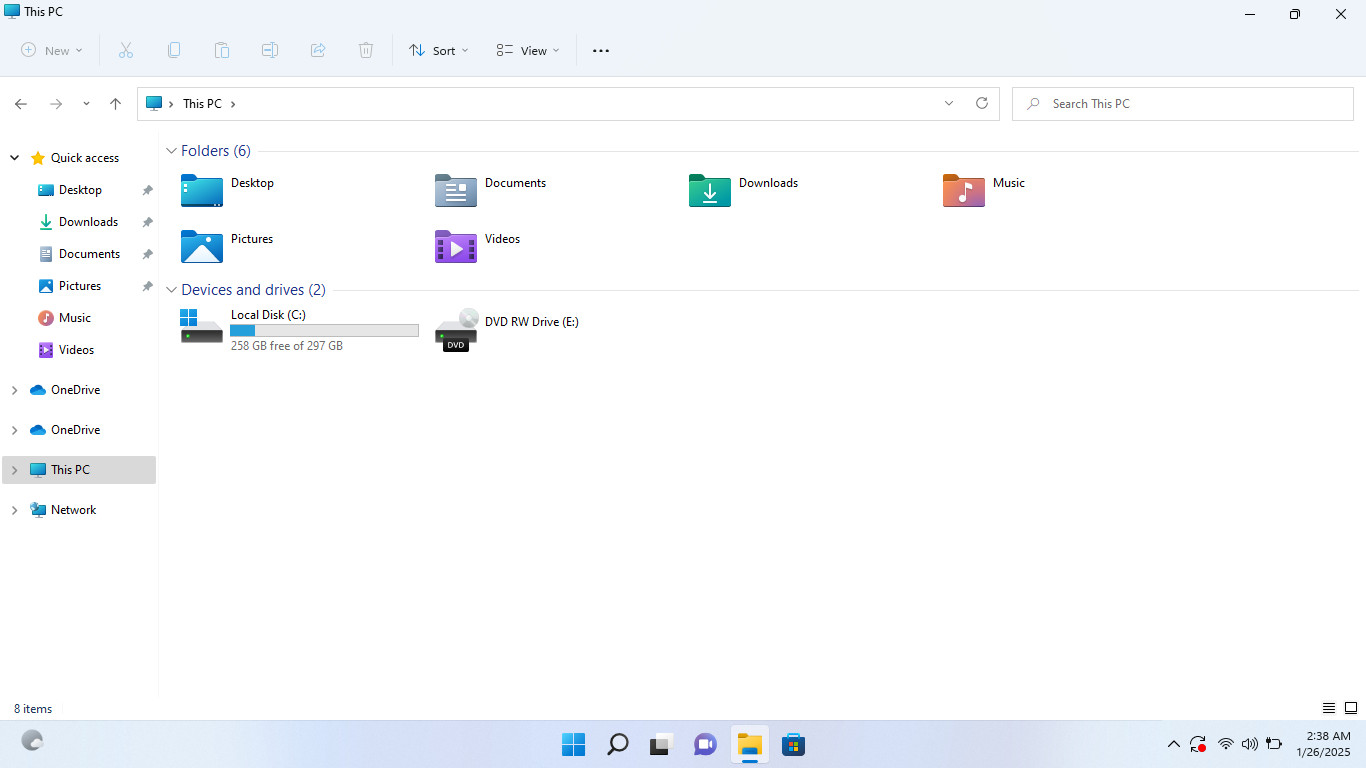This screenshot has height=768, width=1366.
Task: Select Documents in the Quick access sidebar
Action: [x=89, y=254]
